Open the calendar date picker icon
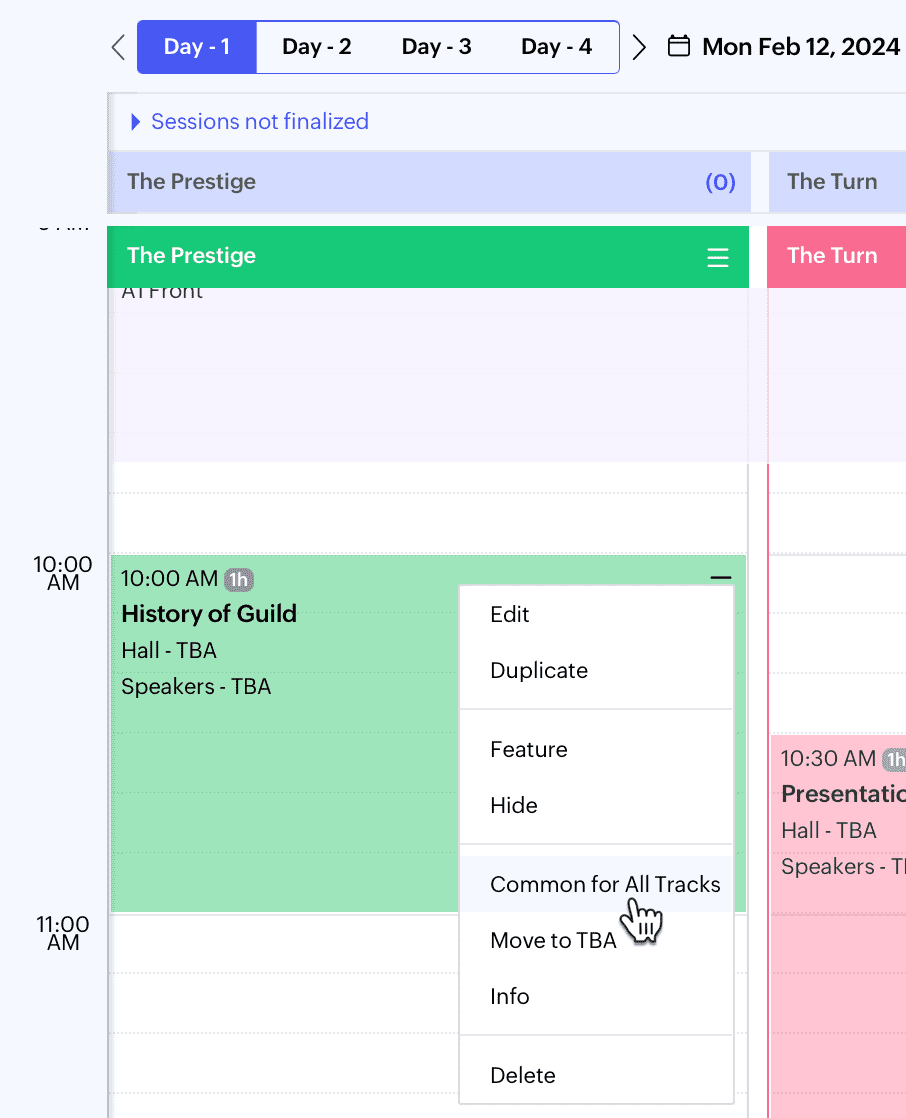The image size is (906, 1118). 679,47
